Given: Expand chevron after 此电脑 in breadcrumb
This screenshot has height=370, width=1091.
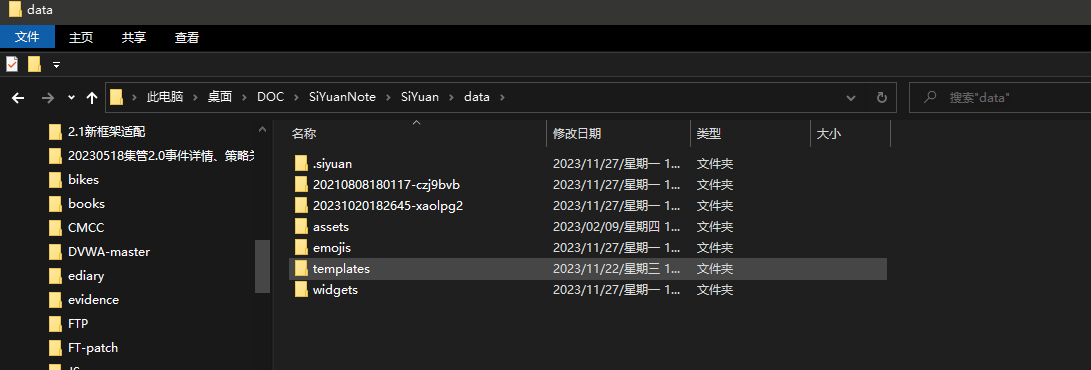Looking at the screenshot, I should (x=195, y=97).
